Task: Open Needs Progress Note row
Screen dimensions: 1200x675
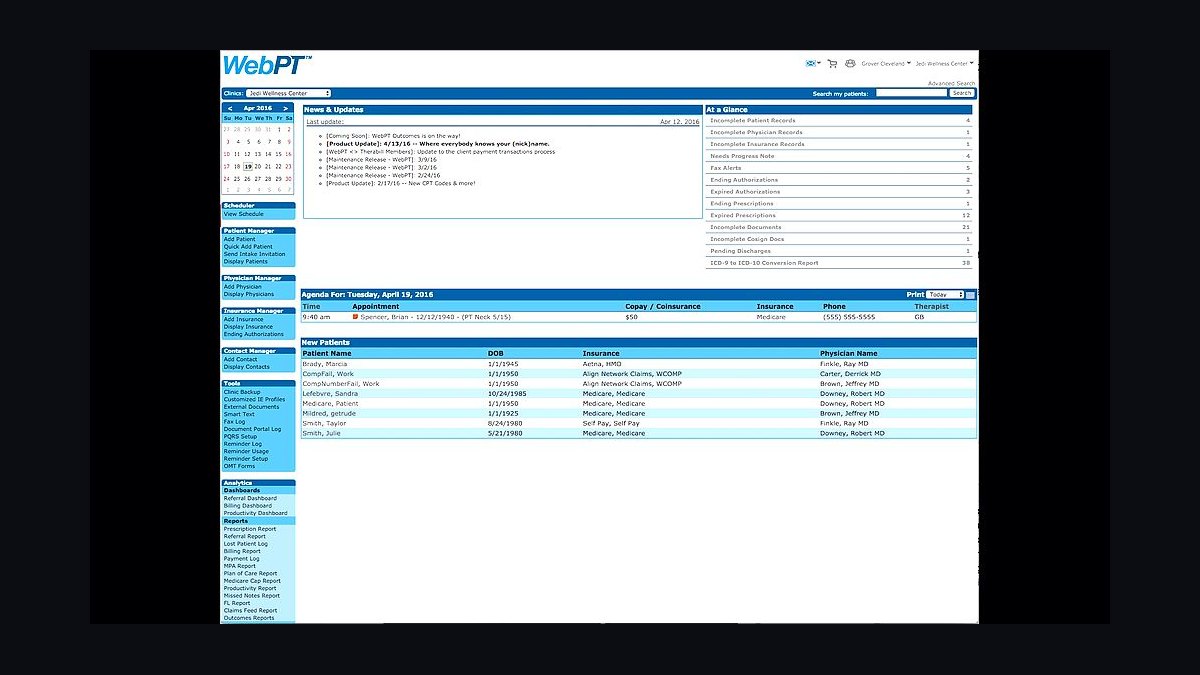Action: (x=839, y=156)
